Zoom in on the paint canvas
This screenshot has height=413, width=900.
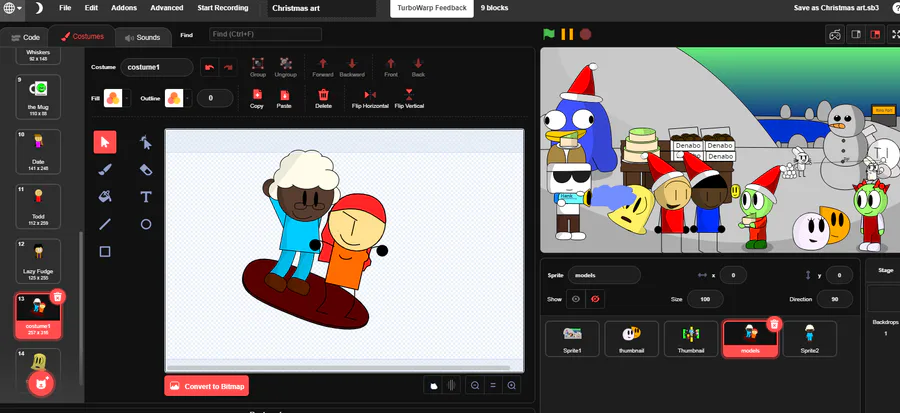(511, 385)
